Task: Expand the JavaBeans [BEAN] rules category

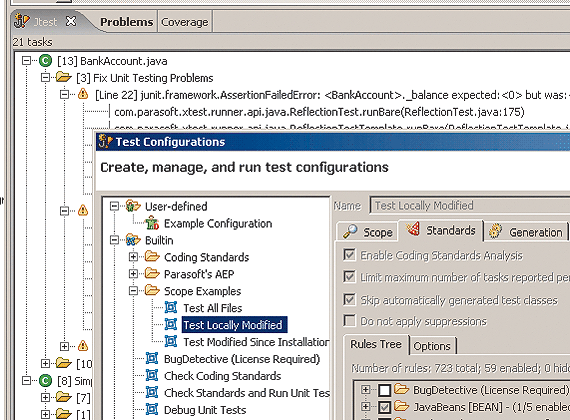Action: pos(366,406)
